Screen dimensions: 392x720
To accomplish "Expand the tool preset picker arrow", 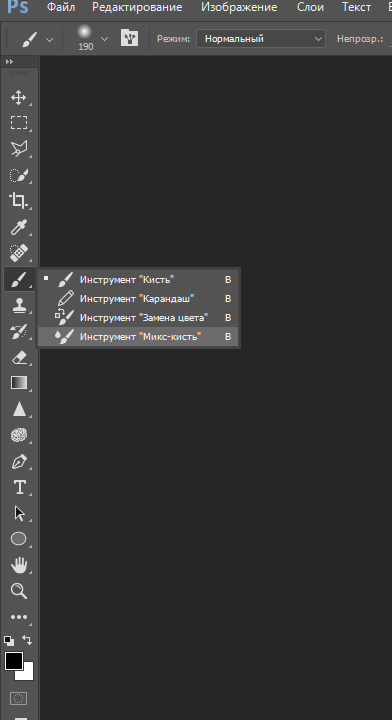I will click(49, 40).
